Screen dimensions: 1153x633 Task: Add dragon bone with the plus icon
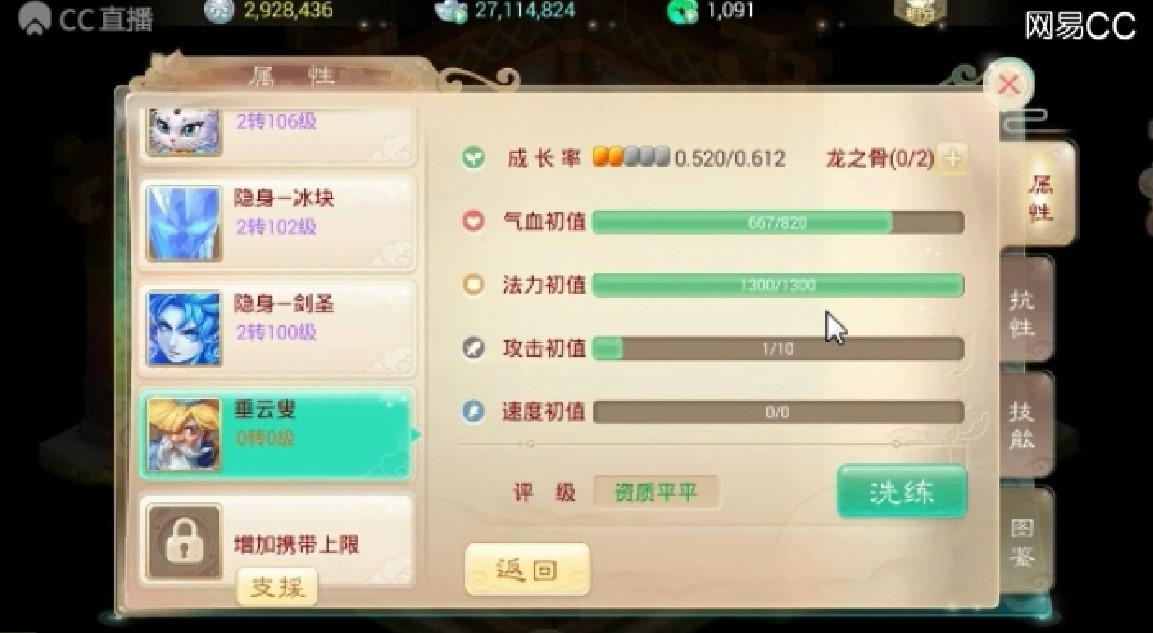click(x=952, y=158)
